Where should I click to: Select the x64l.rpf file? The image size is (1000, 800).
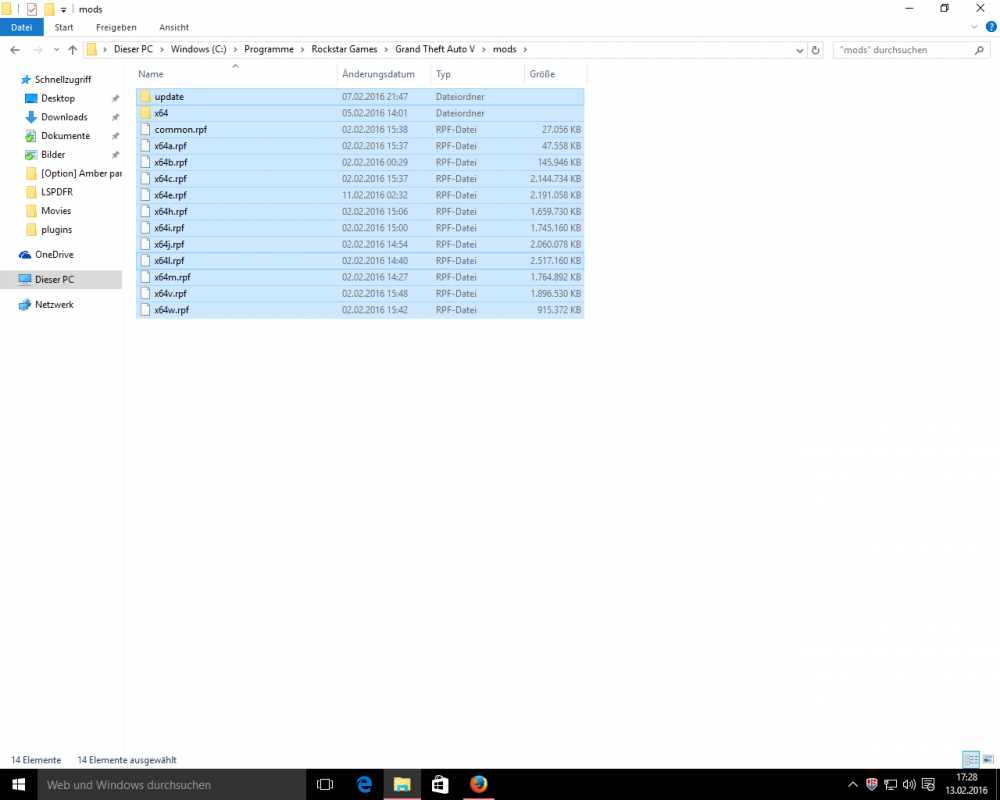[x=360, y=261]
